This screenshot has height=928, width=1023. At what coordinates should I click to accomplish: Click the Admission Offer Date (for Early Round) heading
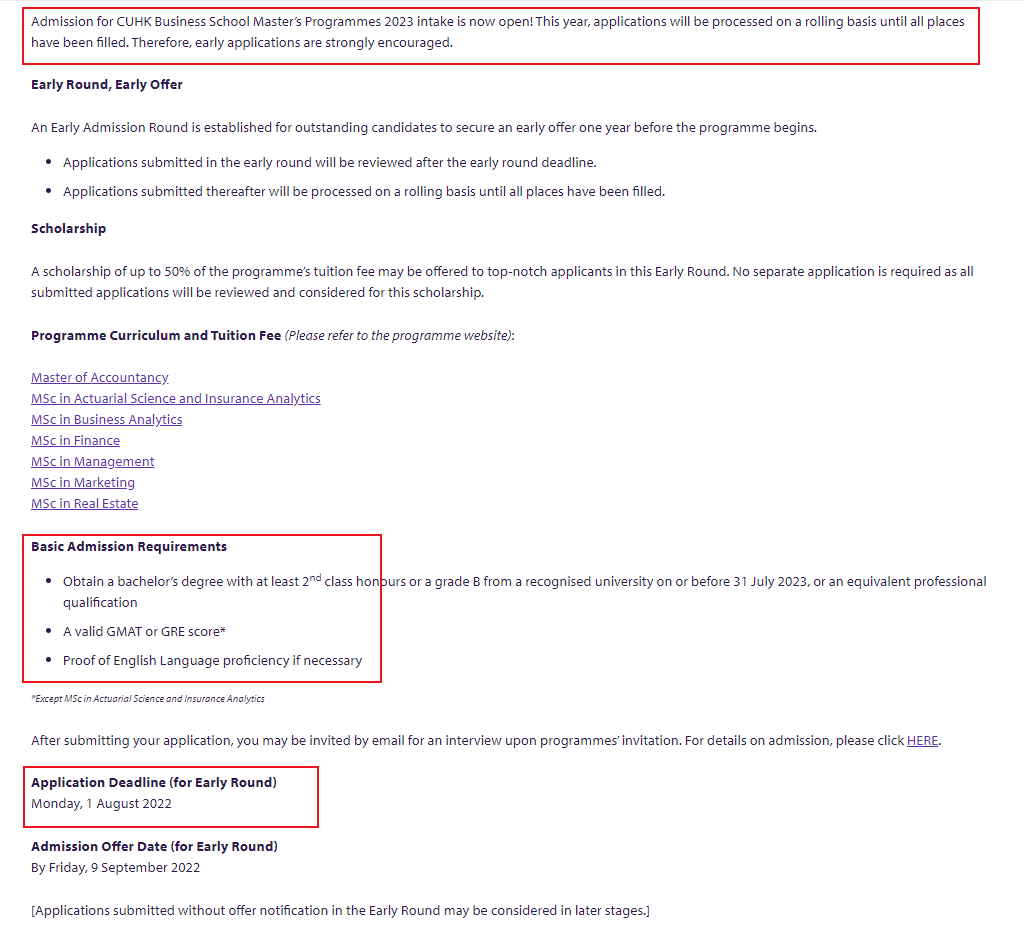point(154,847)
